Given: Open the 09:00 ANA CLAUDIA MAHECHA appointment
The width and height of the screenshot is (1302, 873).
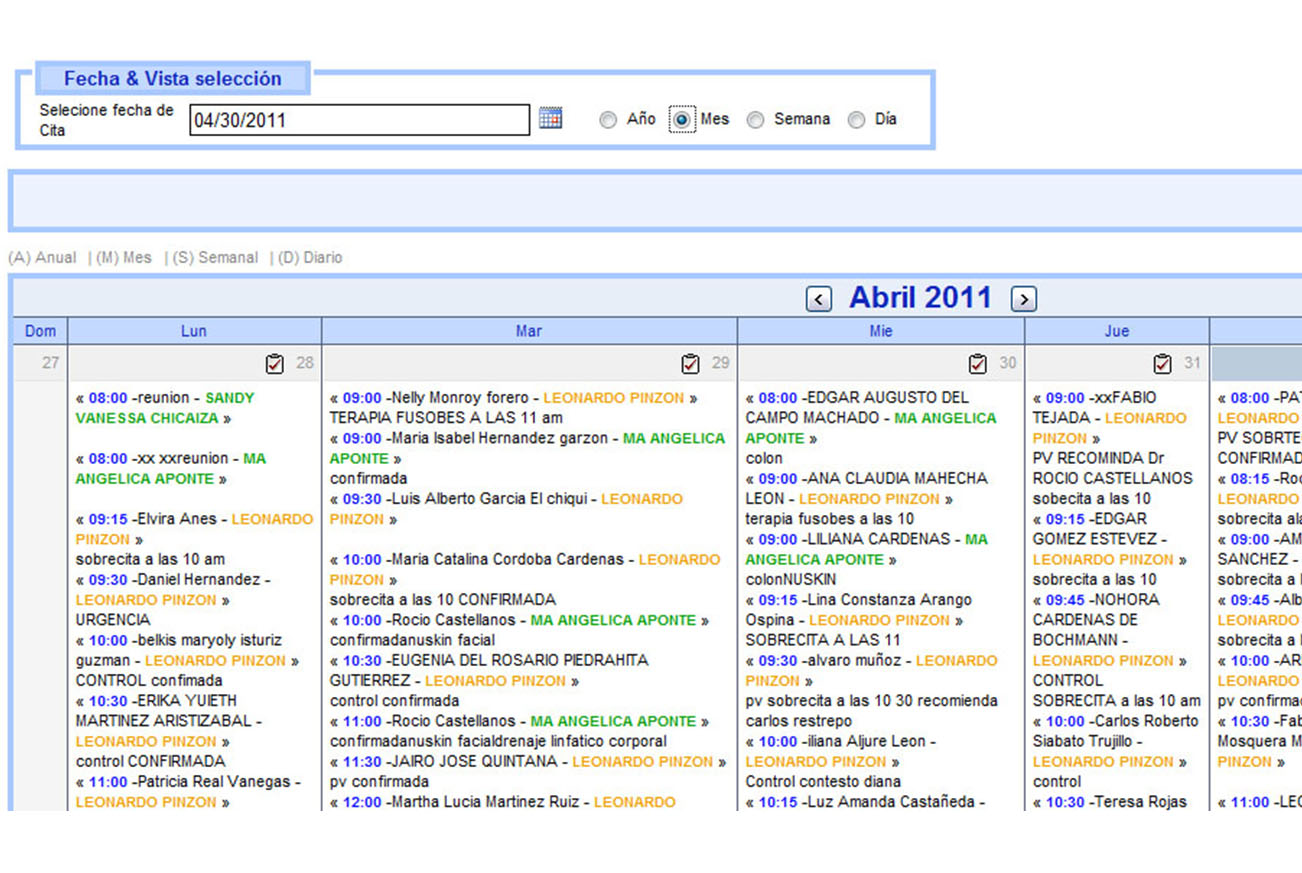Looking at the screenshot, I should pyautogui.click(x=867, y=488).
